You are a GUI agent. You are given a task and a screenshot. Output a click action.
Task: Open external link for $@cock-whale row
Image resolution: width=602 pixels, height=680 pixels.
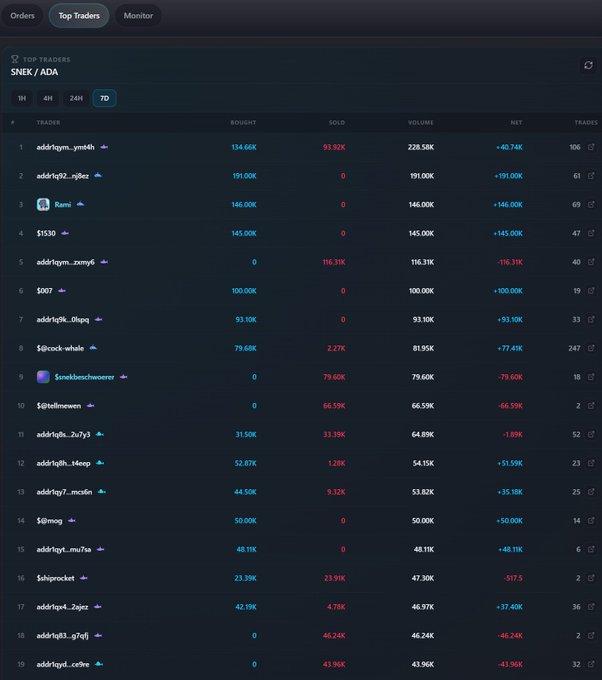click(591, 348)
